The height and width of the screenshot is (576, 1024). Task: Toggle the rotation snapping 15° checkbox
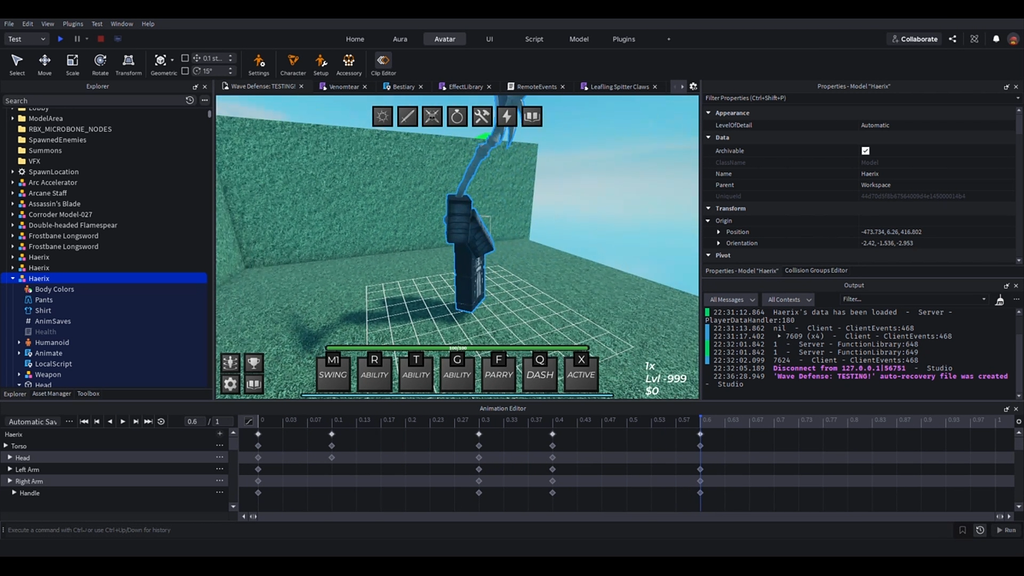(185, 71)
